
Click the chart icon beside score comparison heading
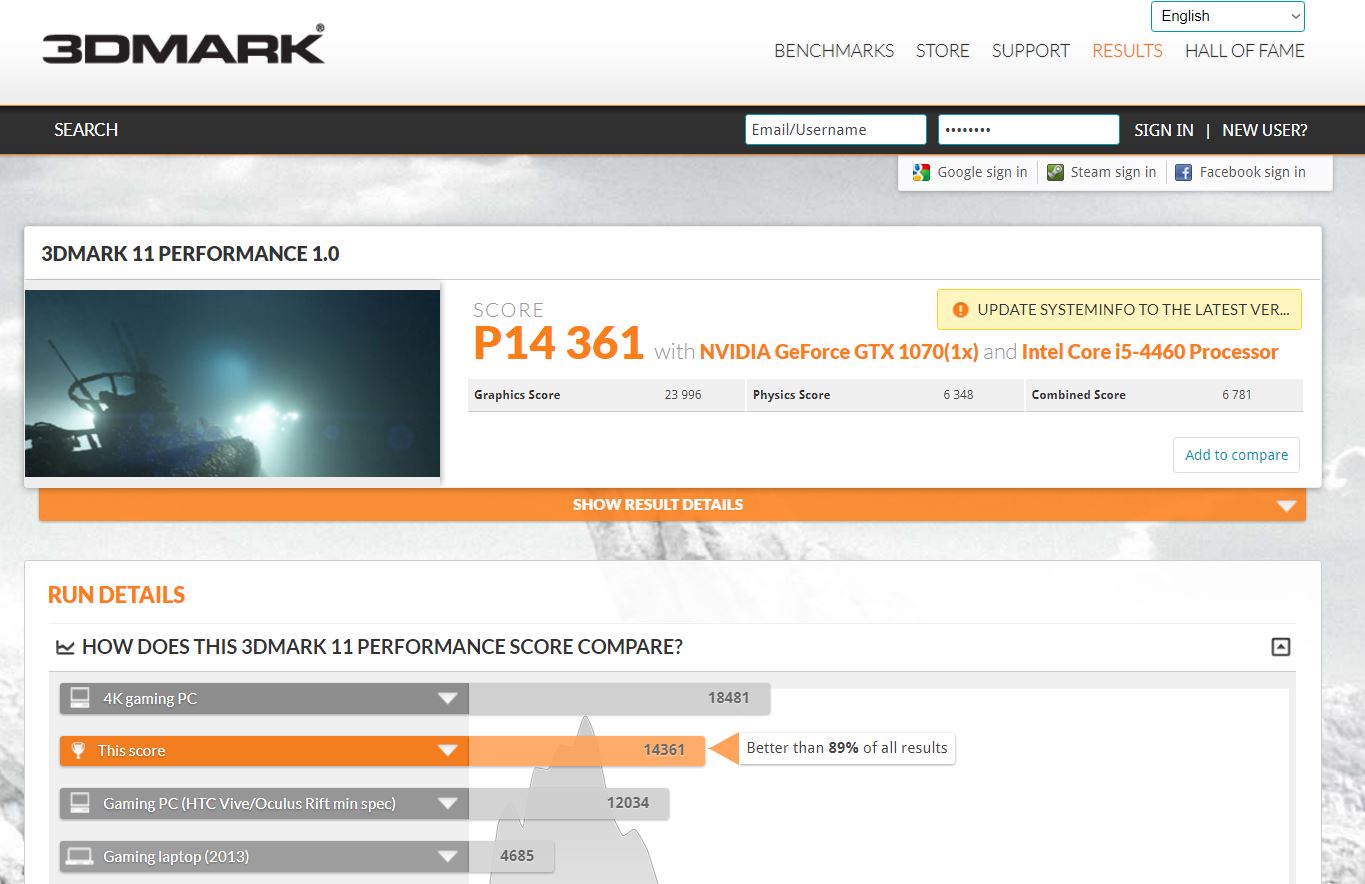pyautogui.click(x=65, y=647)
